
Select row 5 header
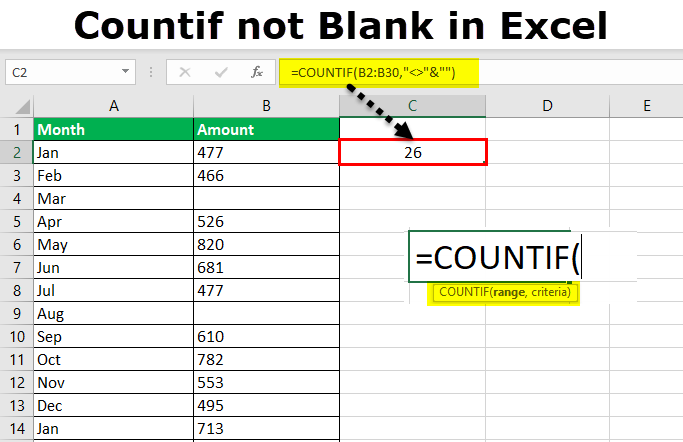point(17,222)
